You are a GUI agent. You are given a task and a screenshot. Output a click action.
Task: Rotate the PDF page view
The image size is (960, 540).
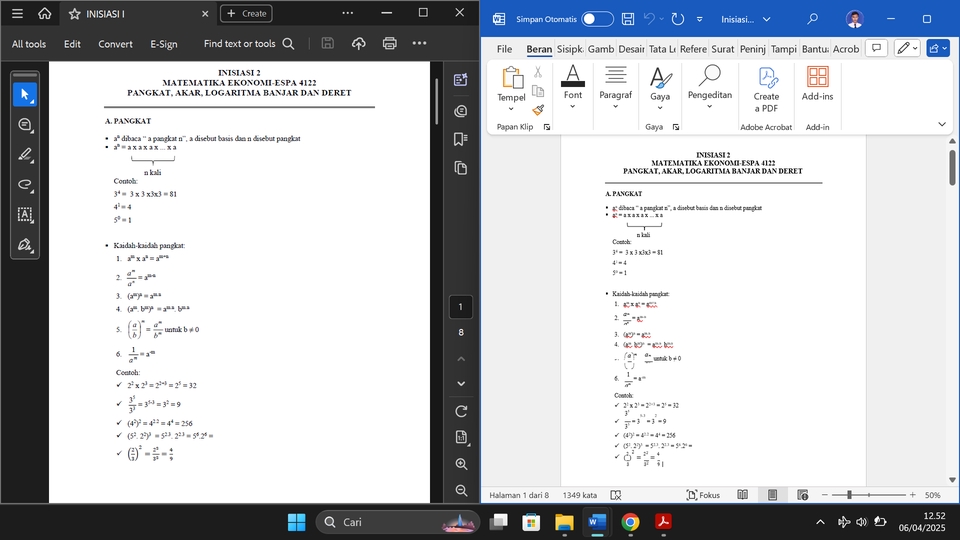tap(461, 411)
